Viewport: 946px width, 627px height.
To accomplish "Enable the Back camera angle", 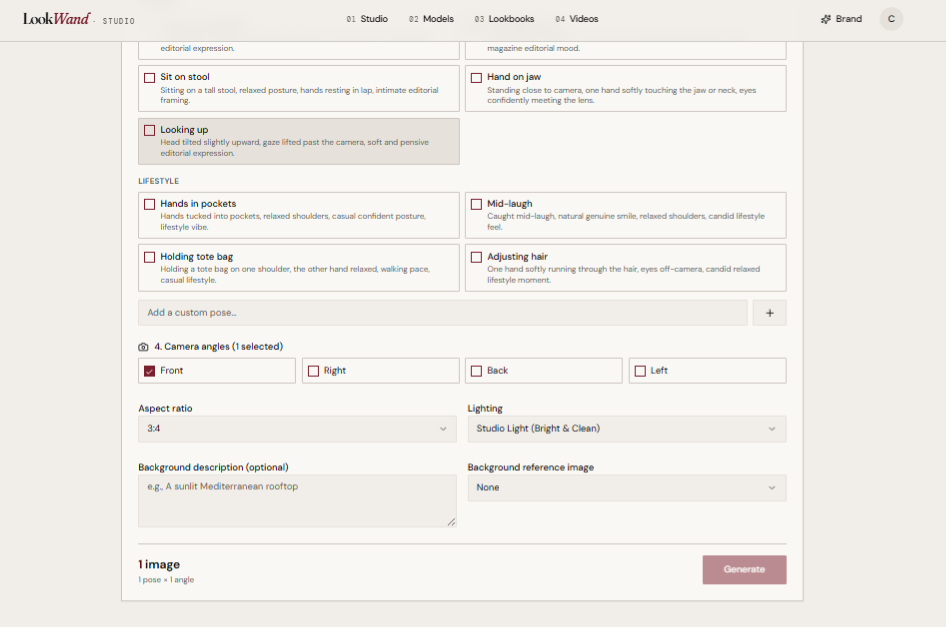I will [x=476, y=371].
